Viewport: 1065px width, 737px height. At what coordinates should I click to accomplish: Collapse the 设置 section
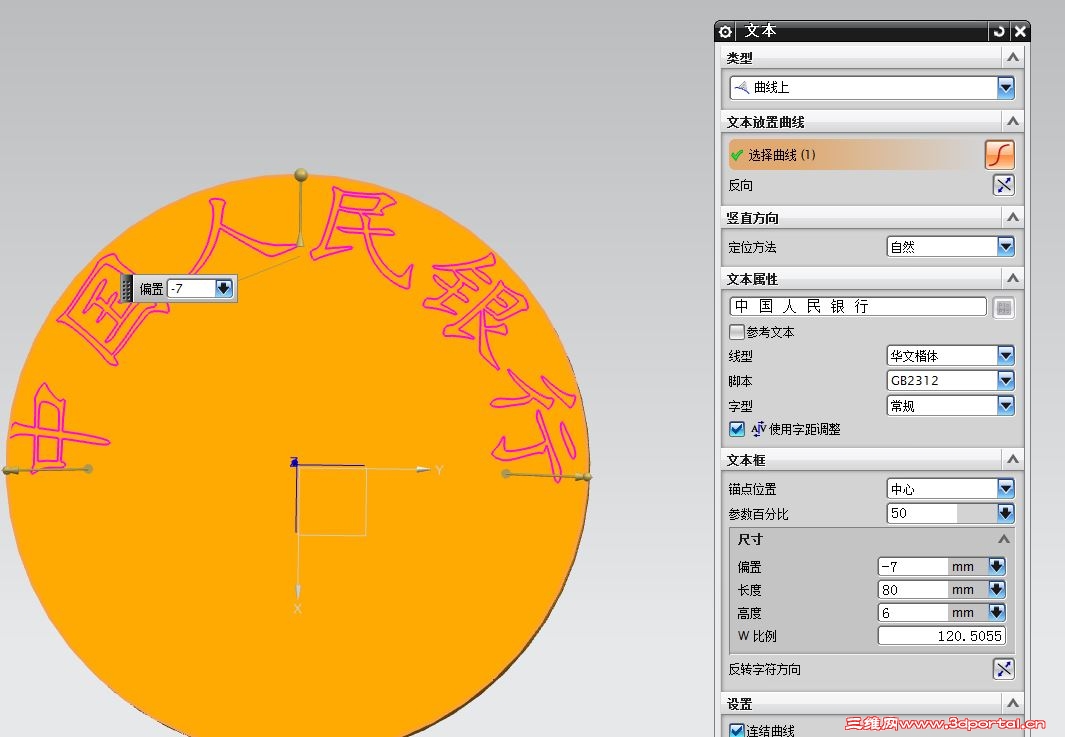coord(1013,703)
